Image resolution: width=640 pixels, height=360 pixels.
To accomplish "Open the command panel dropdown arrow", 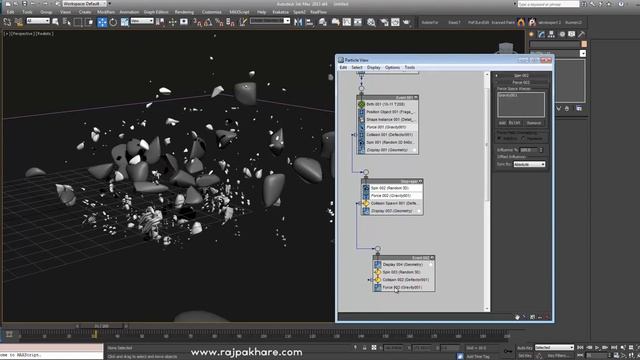I will 582,53.
